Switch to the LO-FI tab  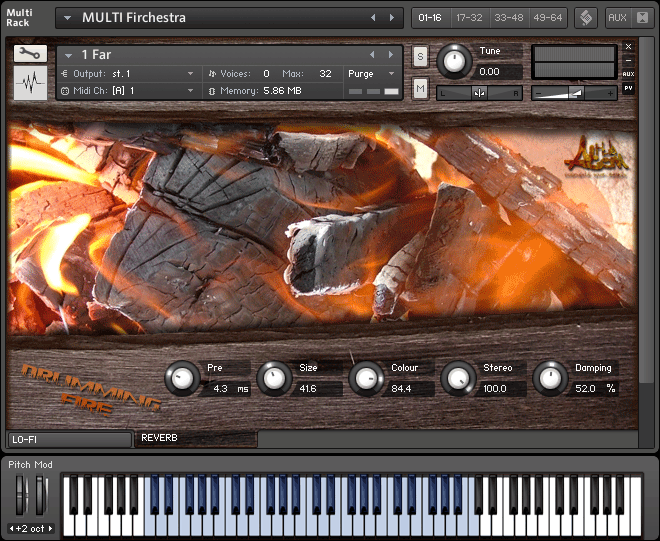click(x=69, y=440)
